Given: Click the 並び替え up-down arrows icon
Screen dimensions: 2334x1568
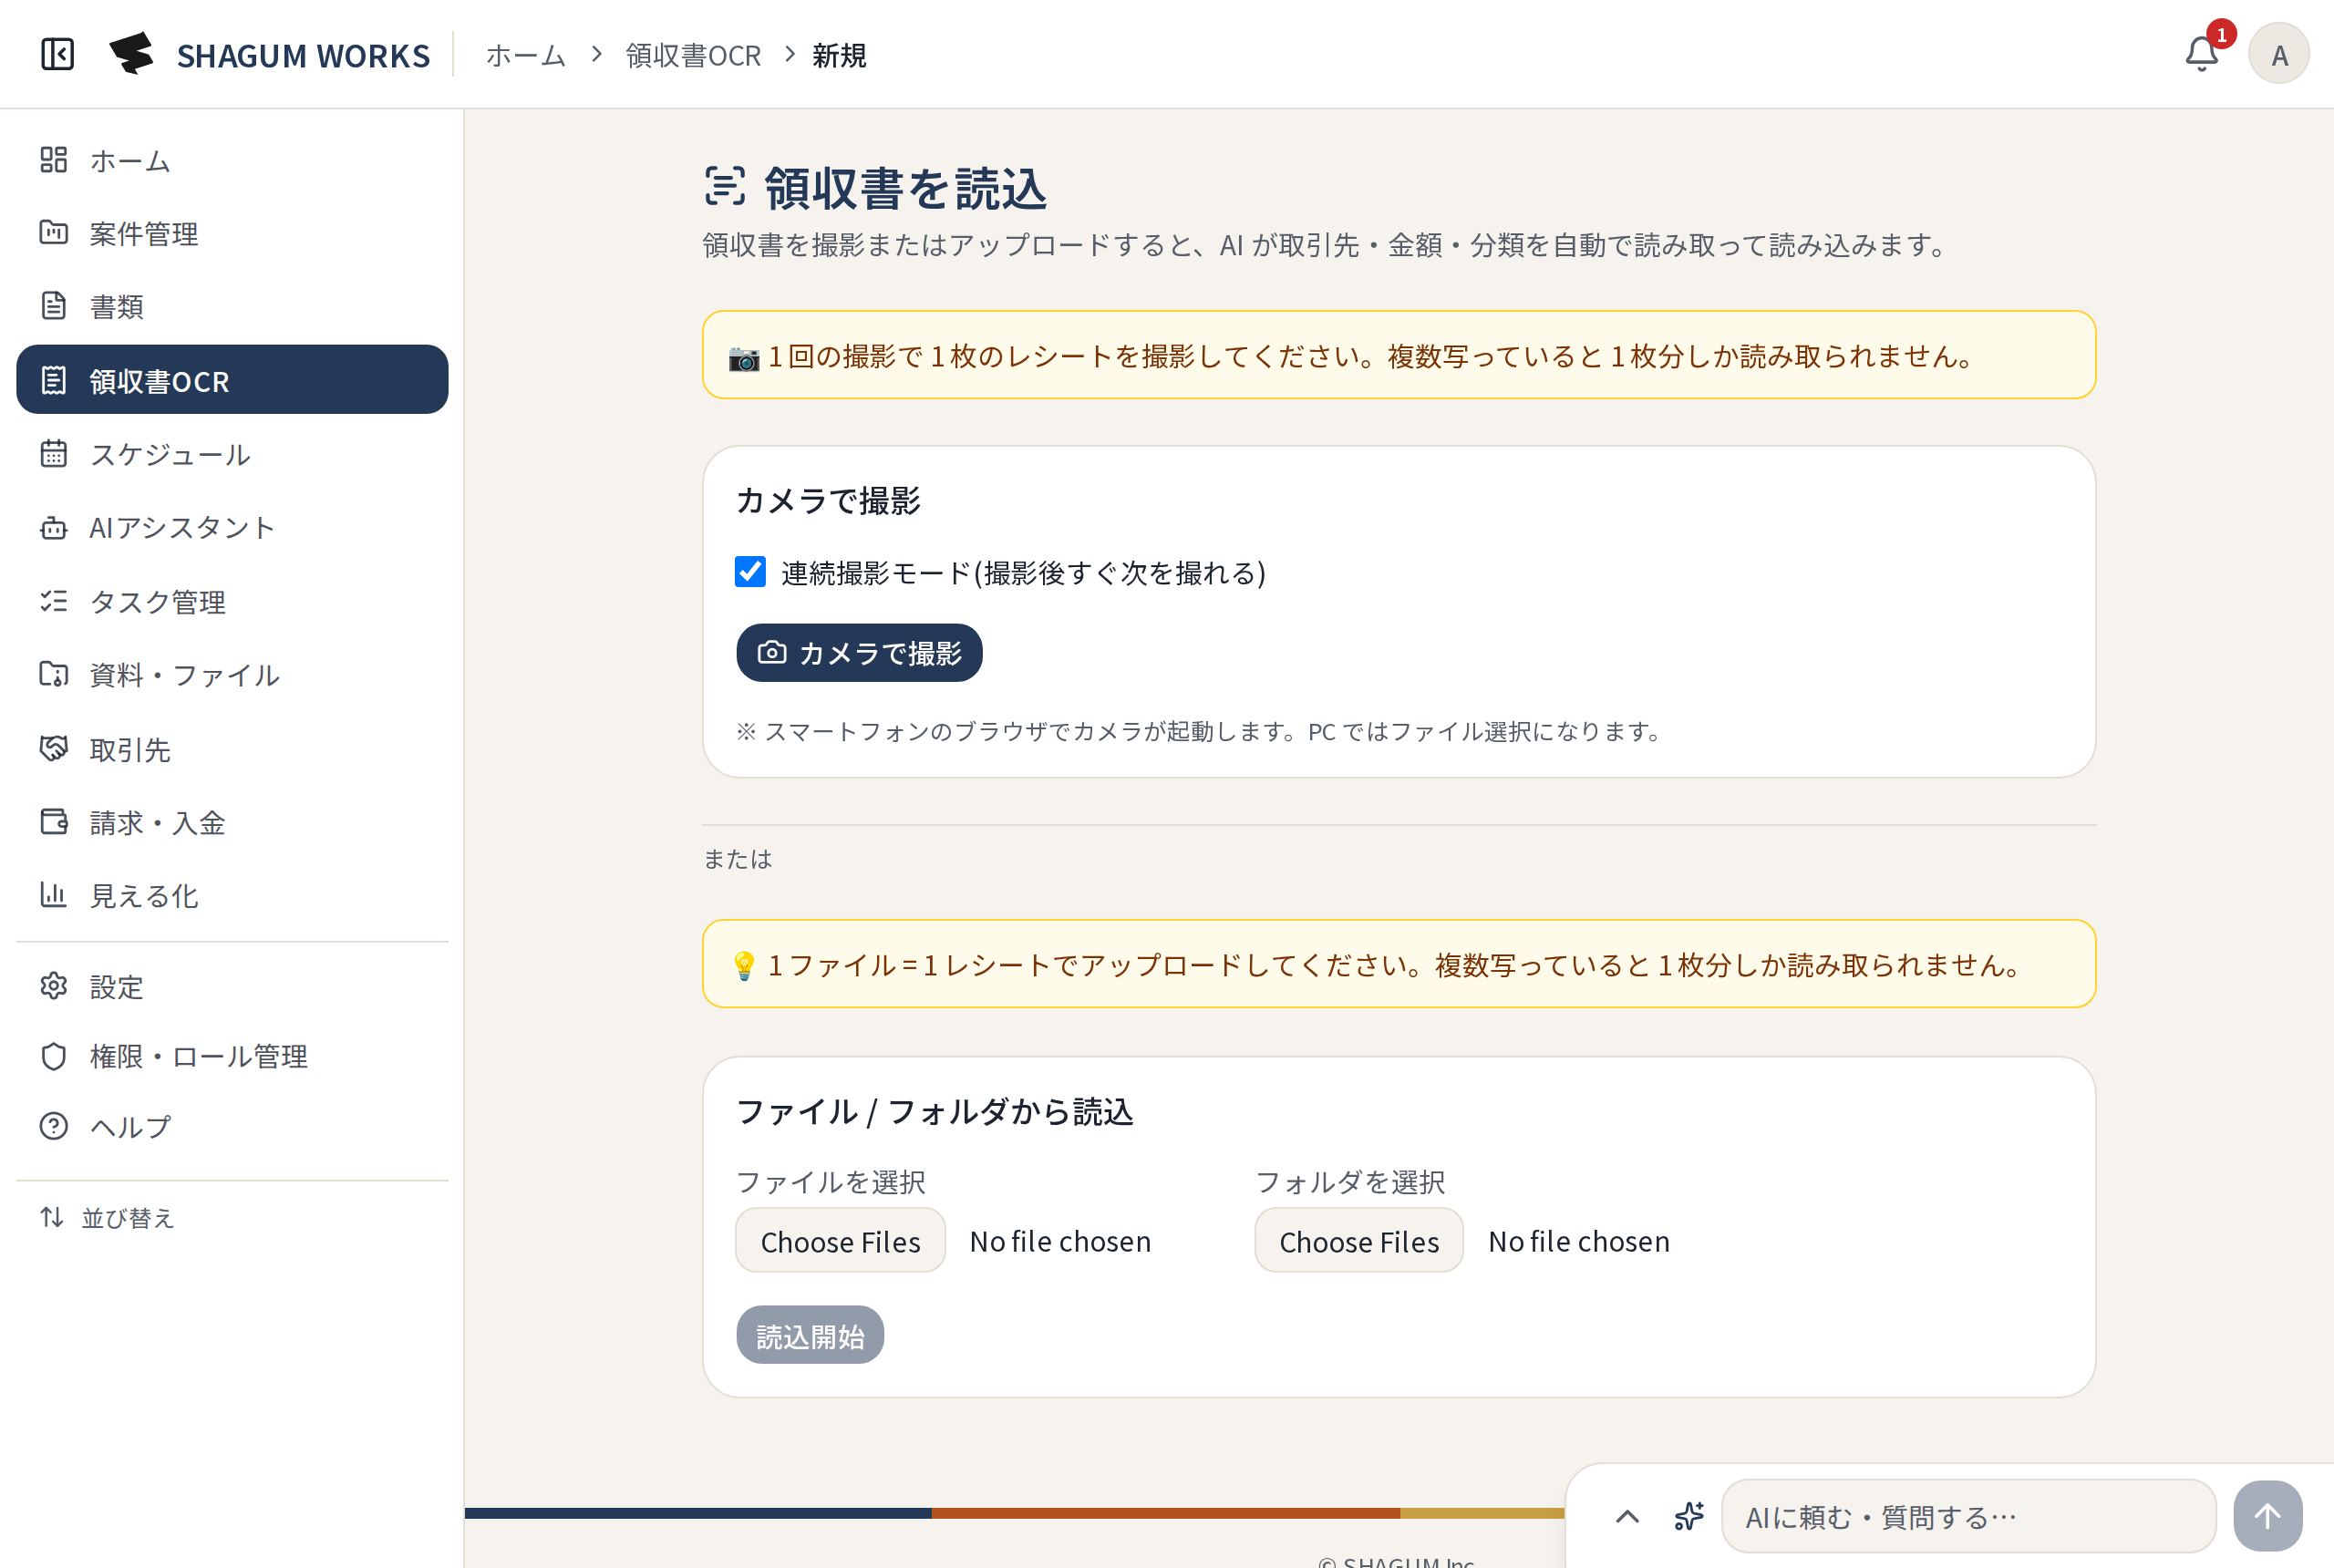Looking at the screenshot, I should click(52, 1217).
